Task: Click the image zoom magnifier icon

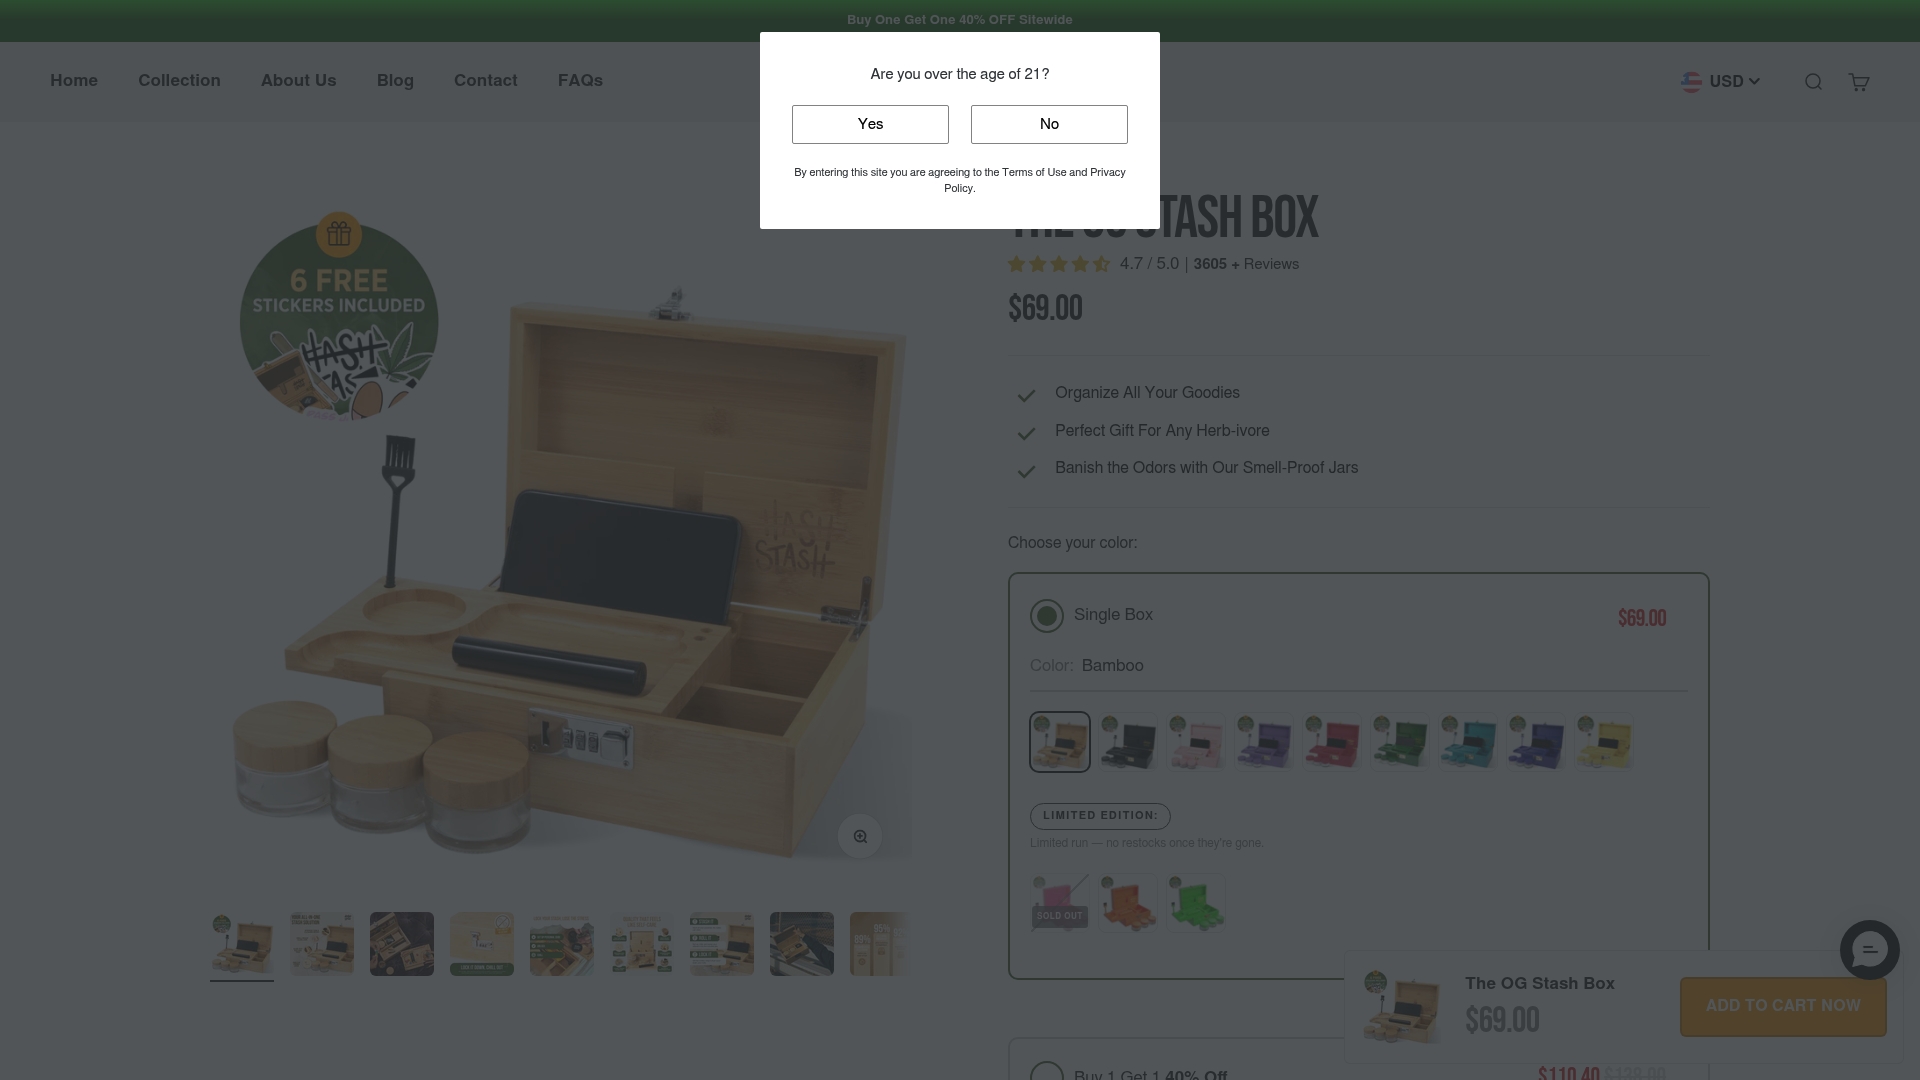Action: [x=860, y=836]
